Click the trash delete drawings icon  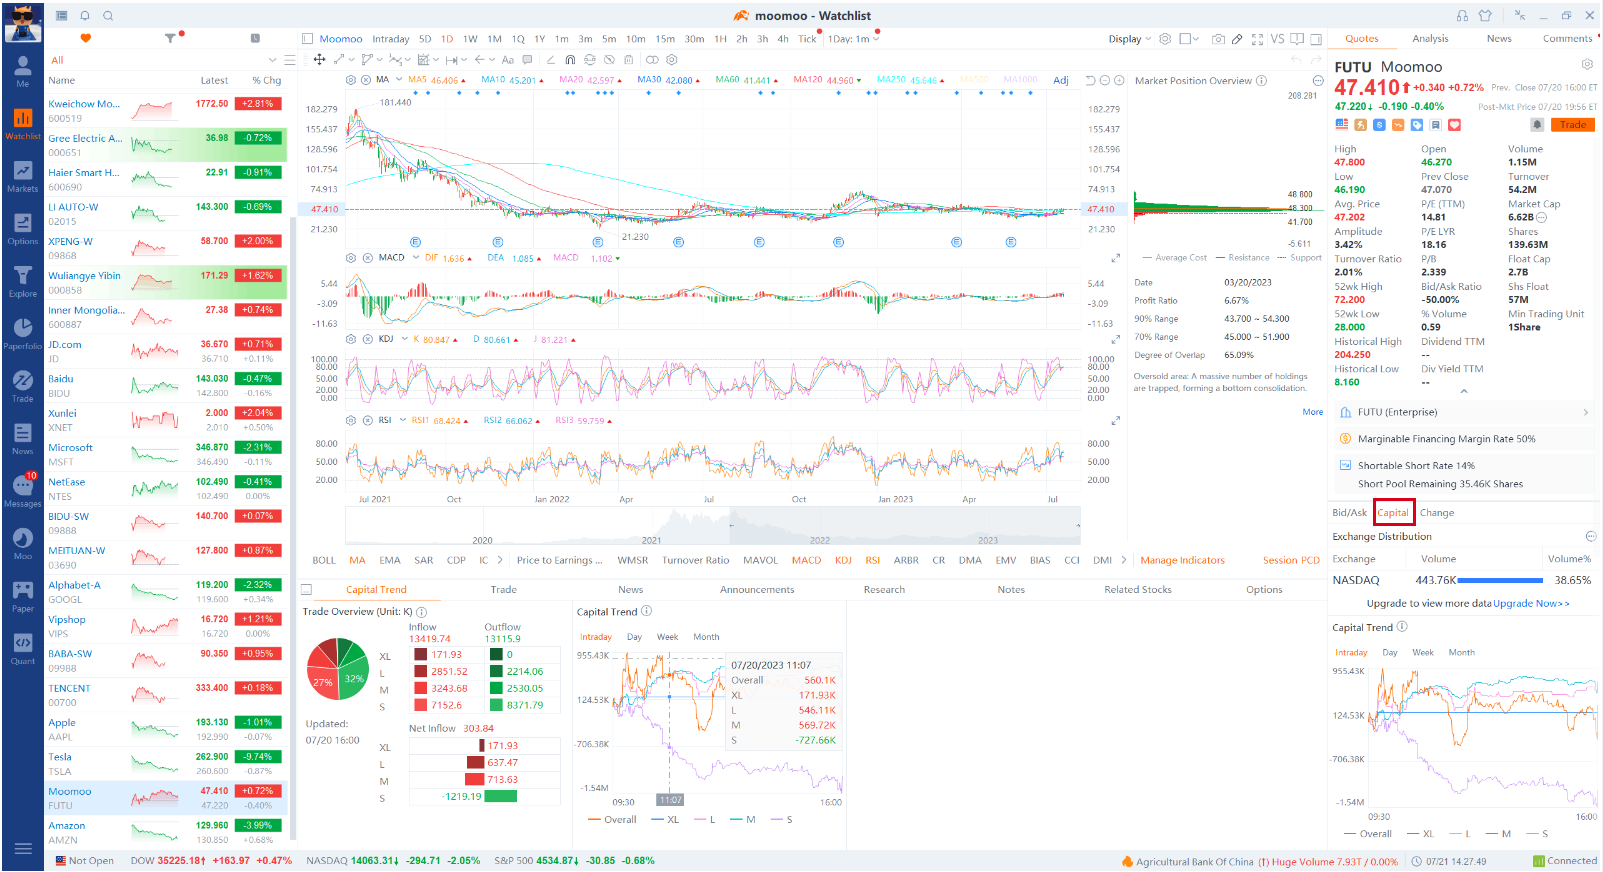[x=628, y=60]
